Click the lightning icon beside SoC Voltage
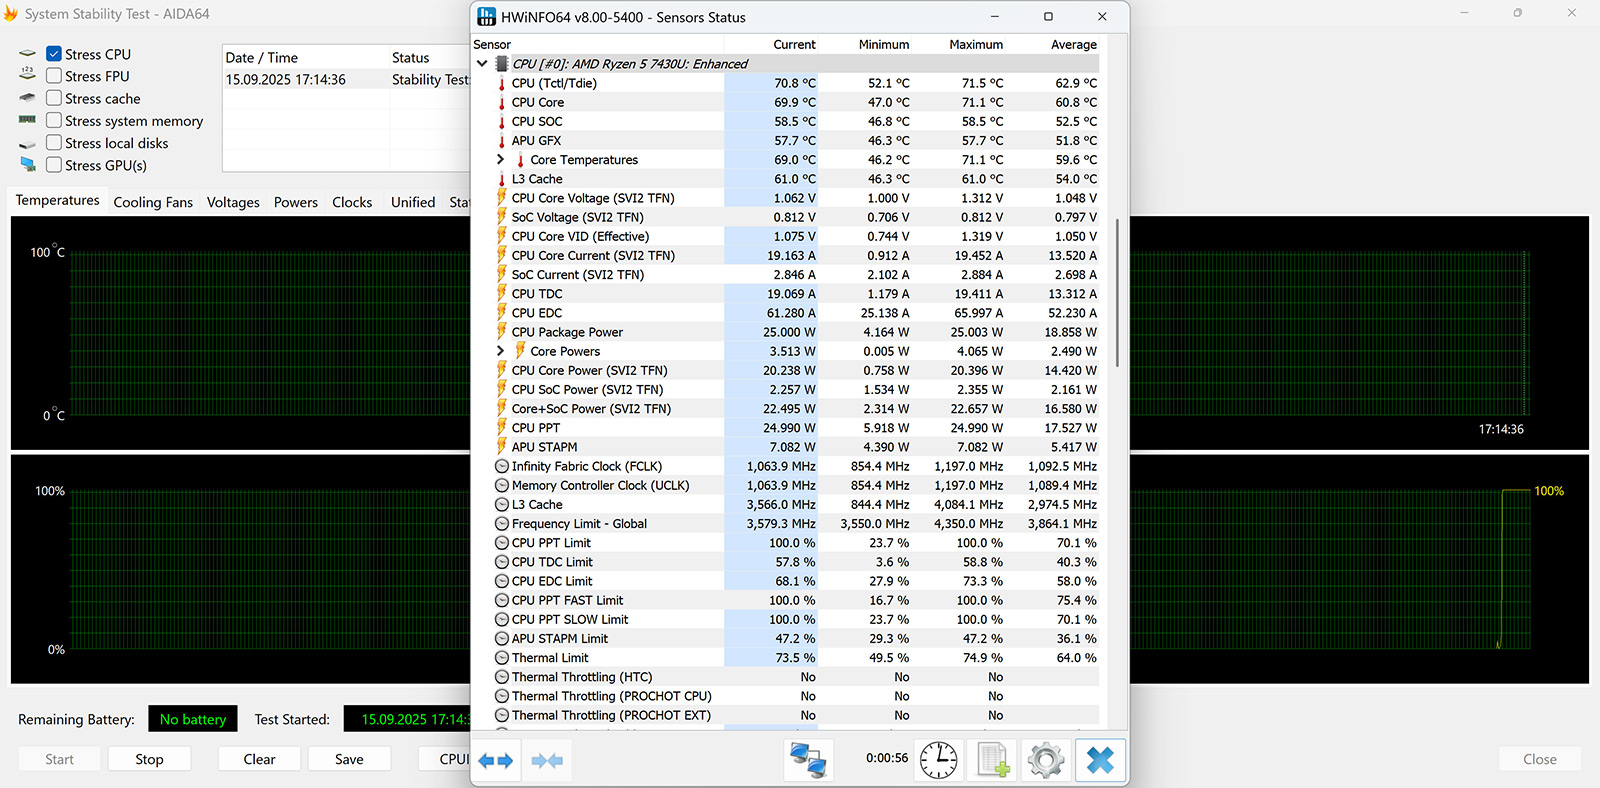The image size is (1600, 788). coord(502,217)
